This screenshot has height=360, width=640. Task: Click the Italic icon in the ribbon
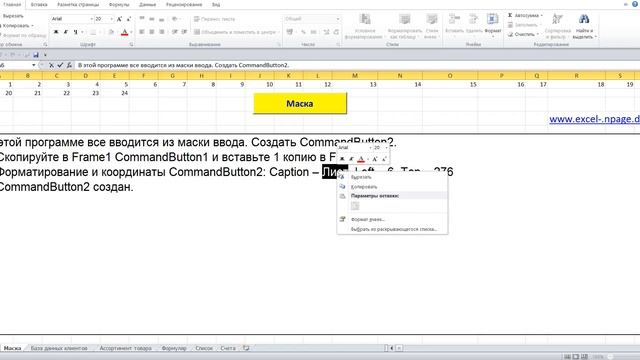65,32
